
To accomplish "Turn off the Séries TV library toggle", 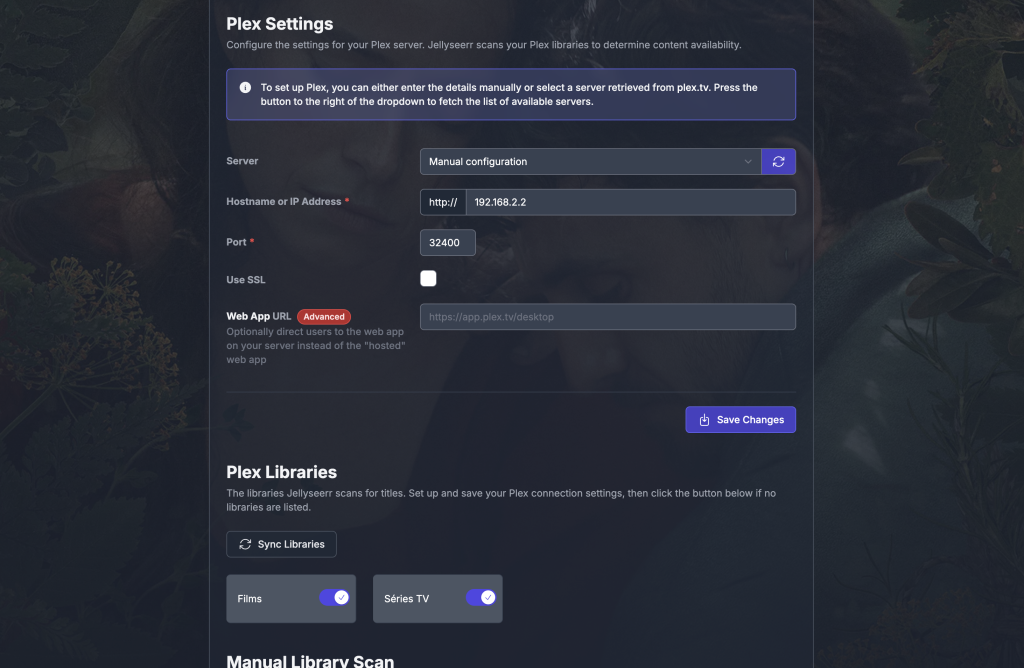I will point(481,597).
